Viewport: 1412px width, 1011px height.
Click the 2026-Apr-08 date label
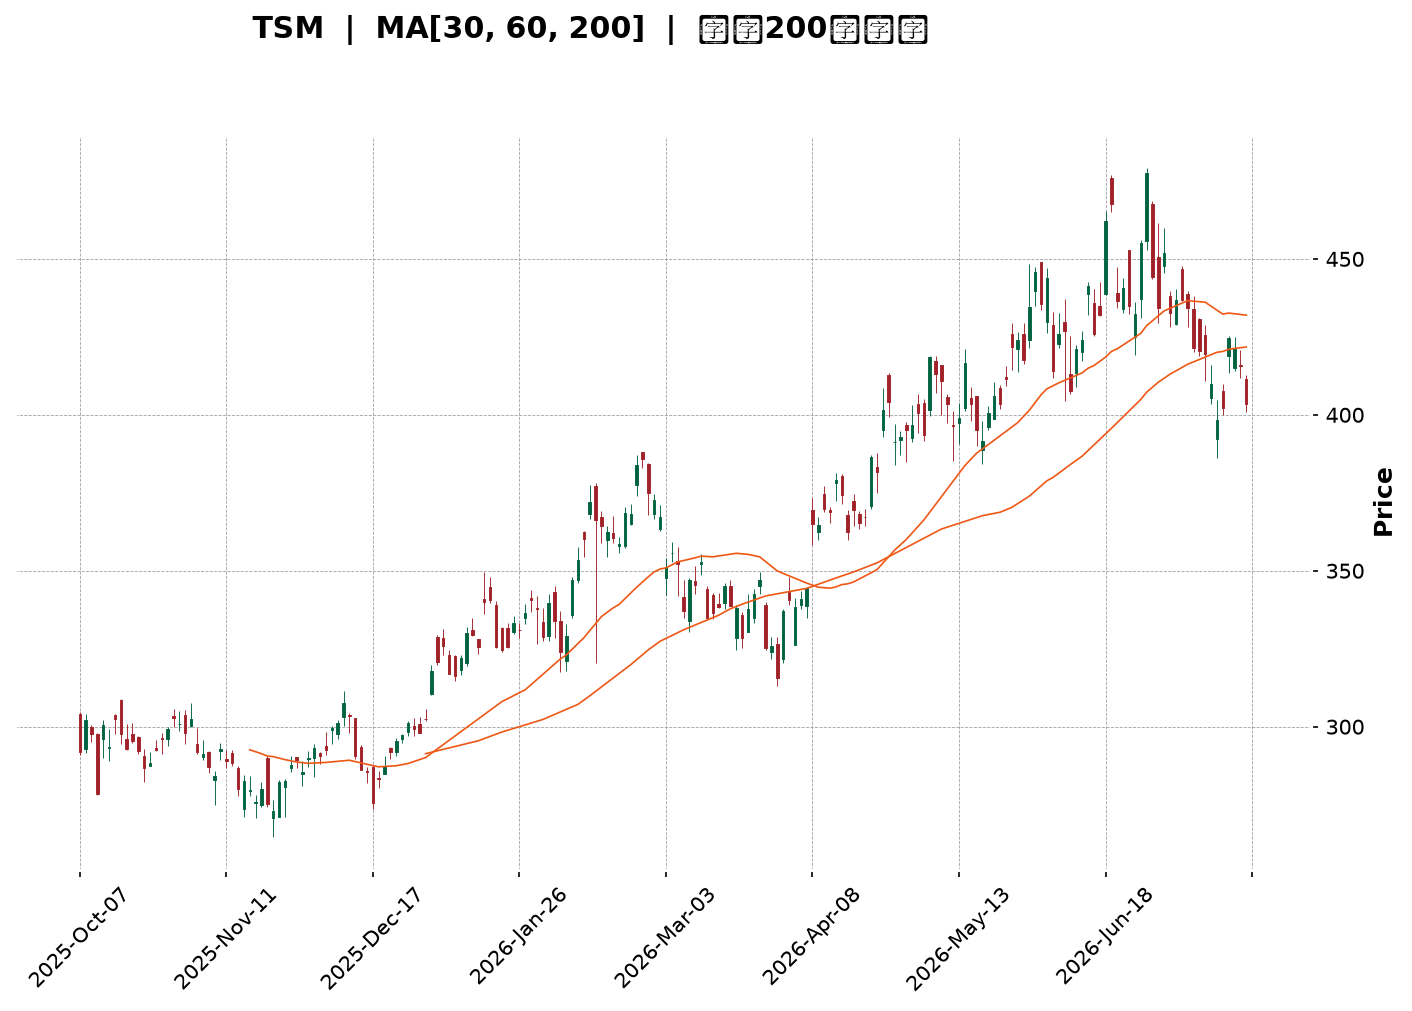pyautogui.click(x=811, y=937)
